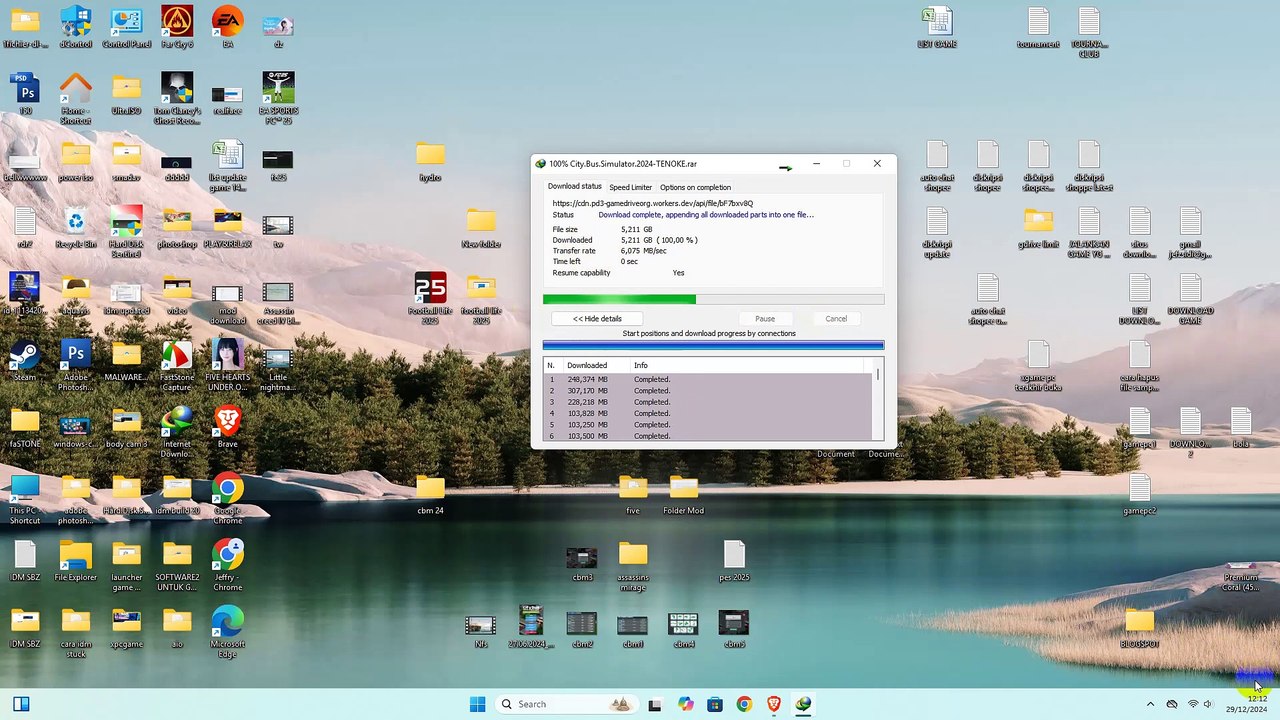Open Chrome from the taskbar
The height and width of the screenshot is (720, 1280).
click(x=744, y=704)
